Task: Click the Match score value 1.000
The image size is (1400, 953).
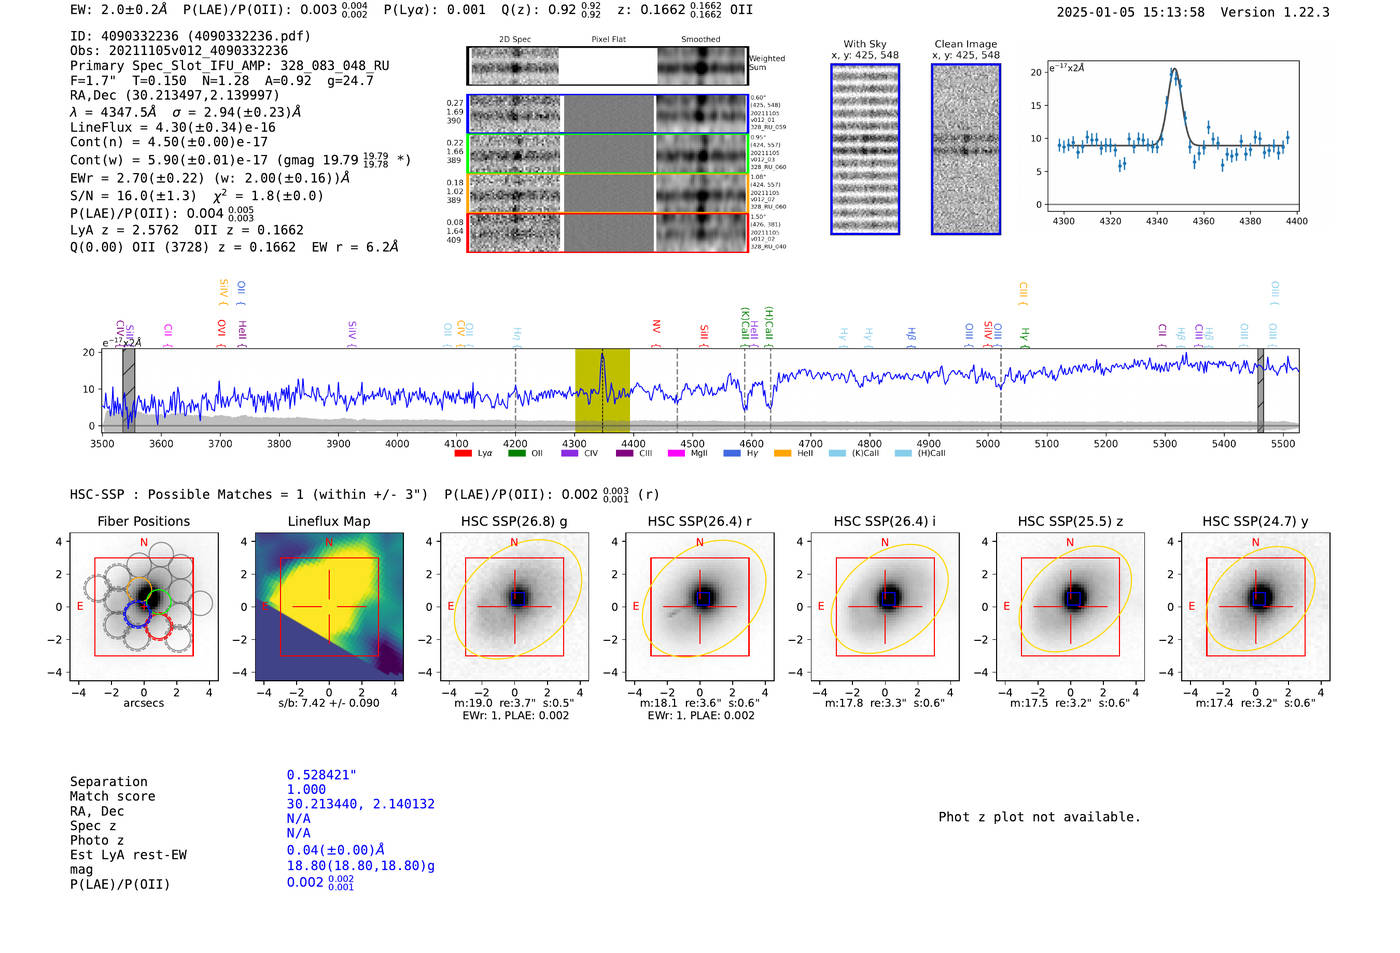Action: 306,789
